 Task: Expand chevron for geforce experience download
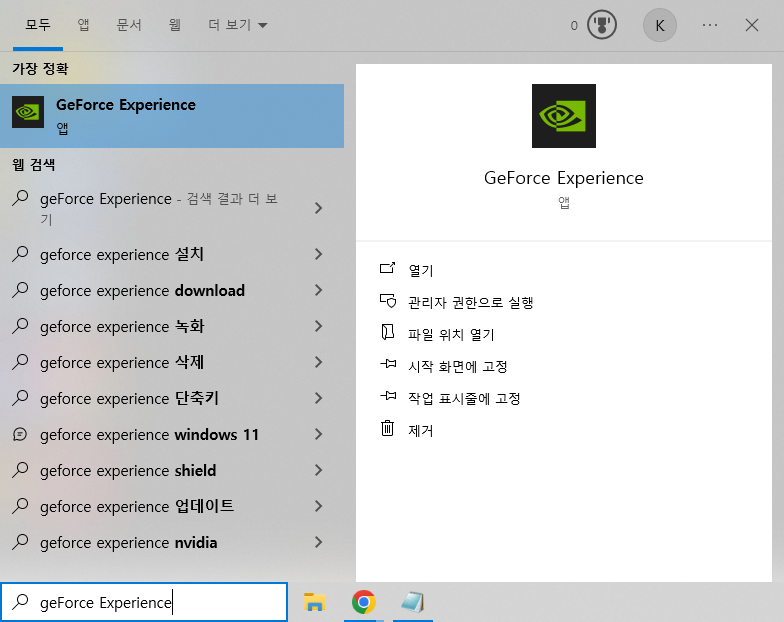click(x=318, y=290)
